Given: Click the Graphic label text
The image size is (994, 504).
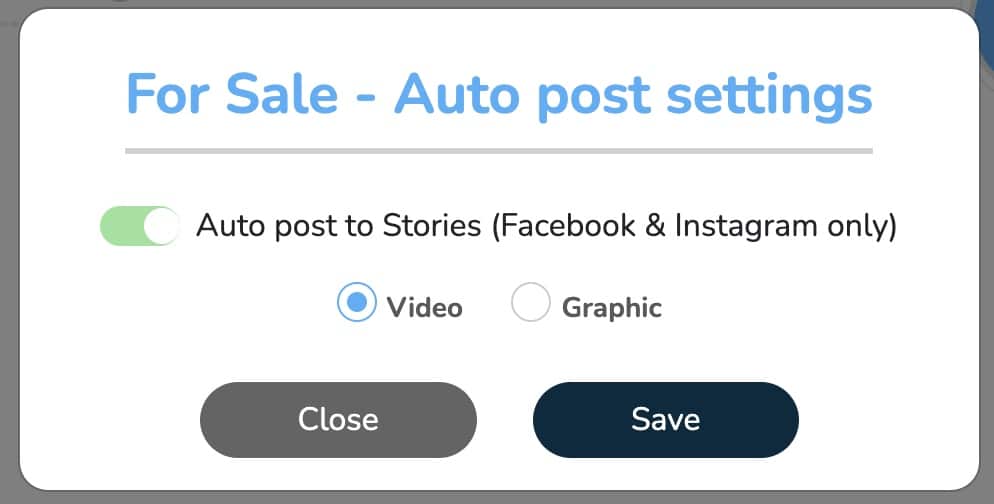Looking at the screenshot, I should point(612,309).
